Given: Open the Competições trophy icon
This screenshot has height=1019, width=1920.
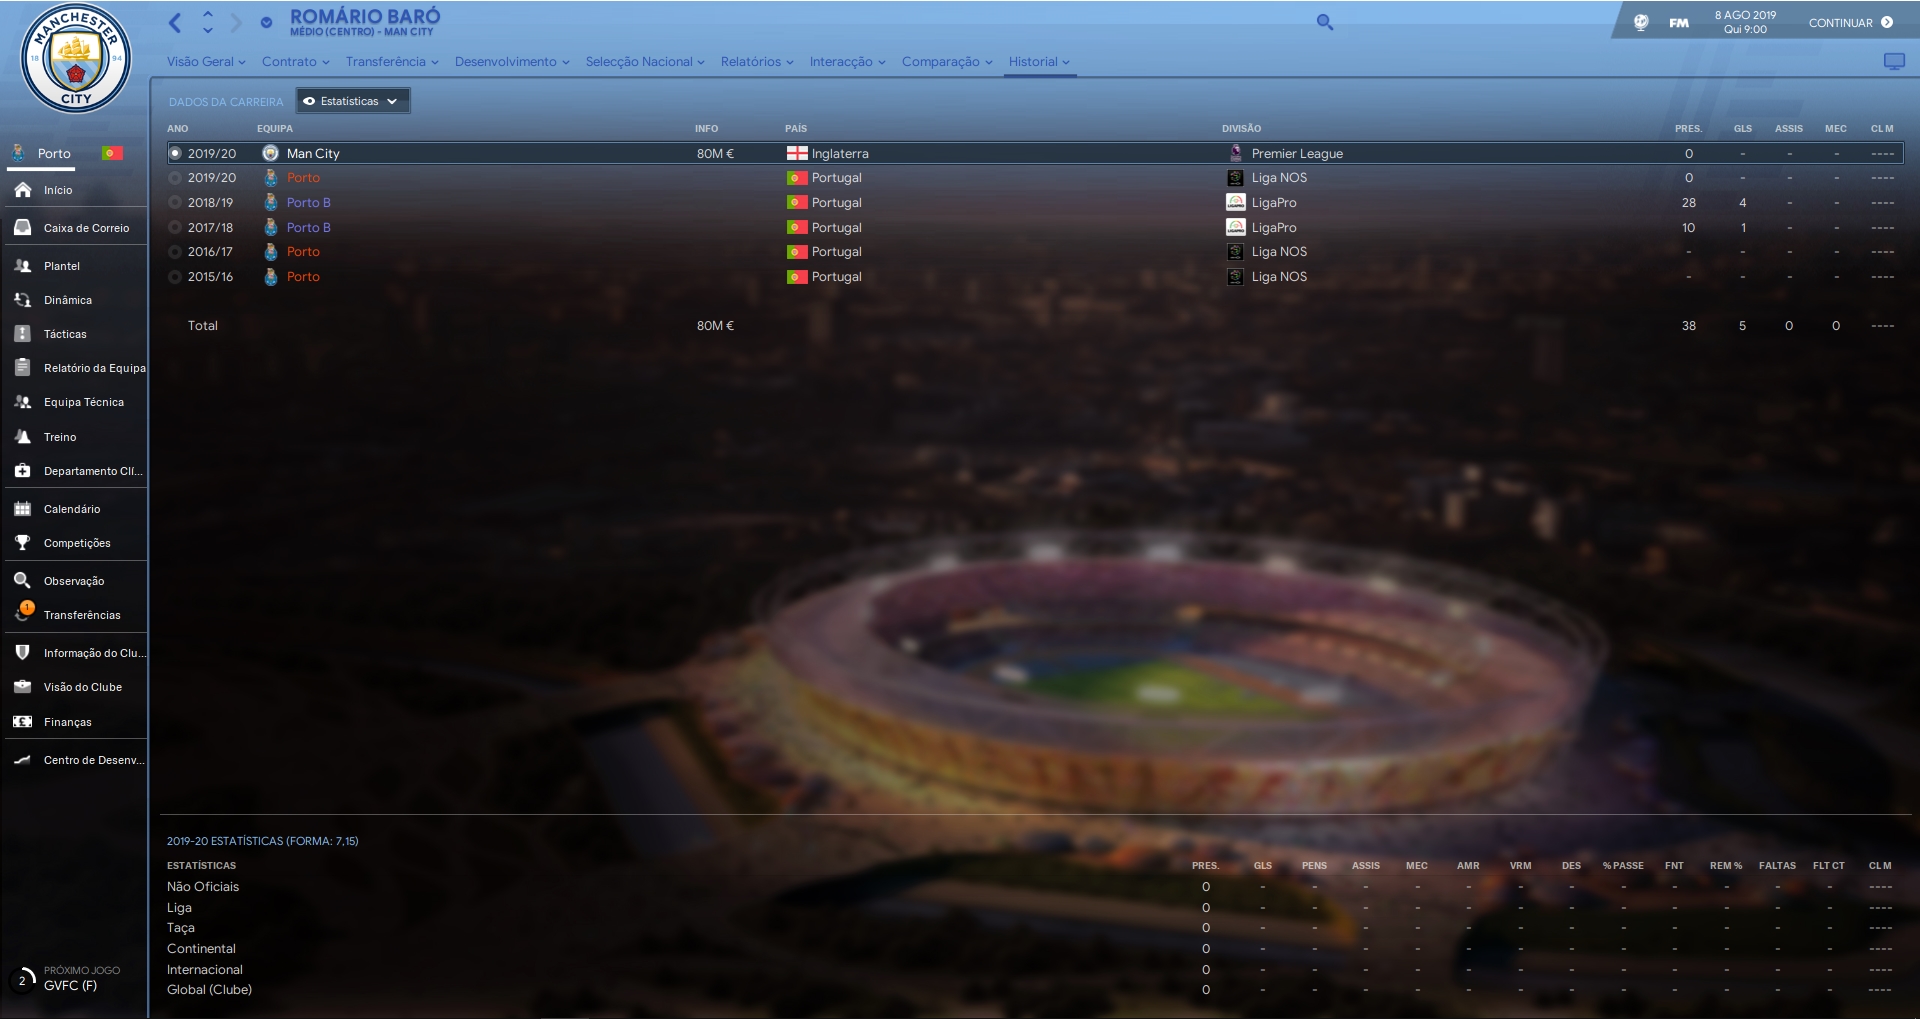Looking at the screenshot, I should click(x=23, y=543).
